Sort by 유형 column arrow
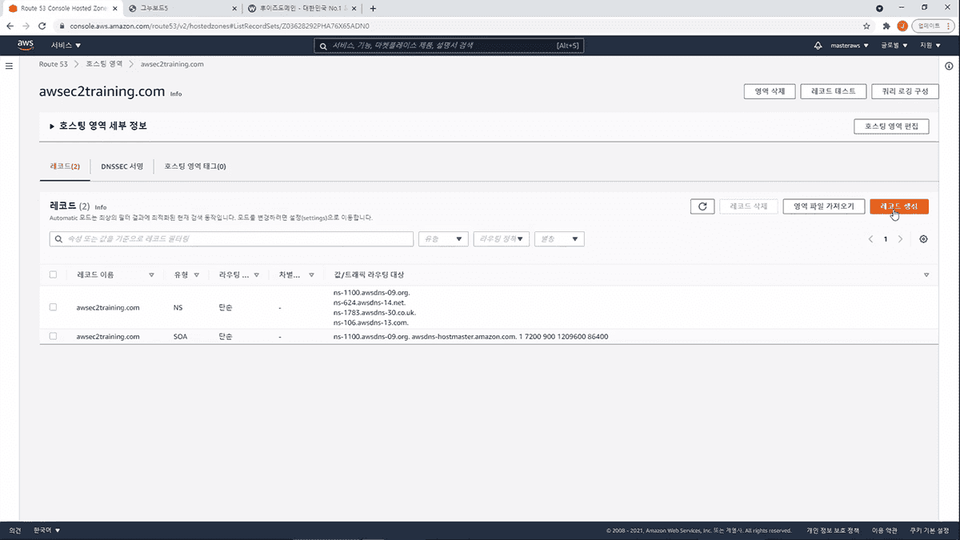Image resolution: width=960 pixels, height=540 pixels. 197,275
